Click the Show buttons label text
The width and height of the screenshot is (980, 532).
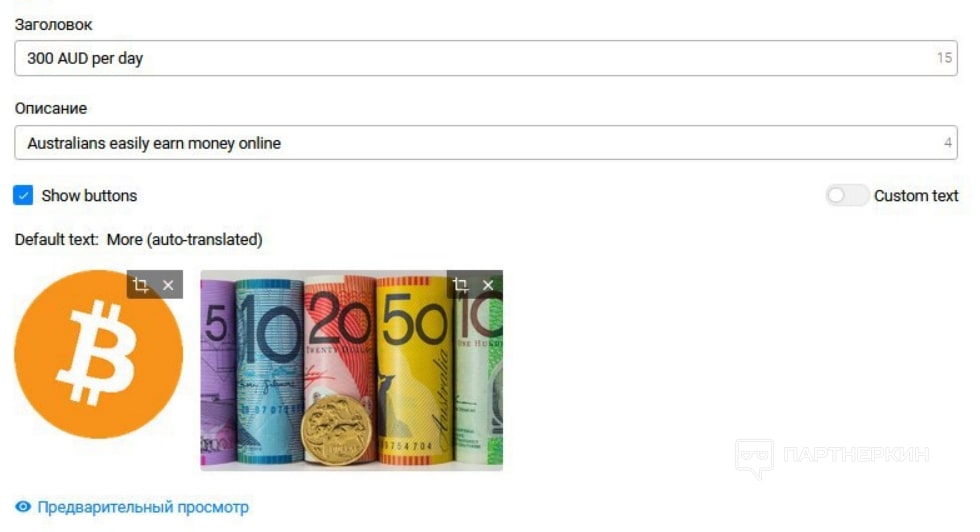[x=89, y=196]
